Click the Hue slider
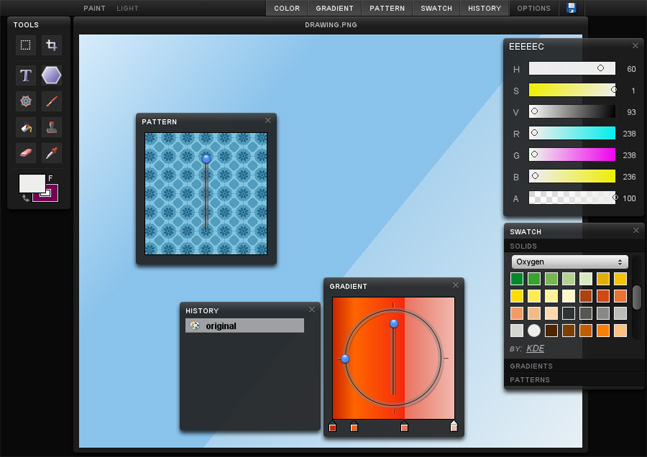The image size is (647, 457). coord(572,68)
